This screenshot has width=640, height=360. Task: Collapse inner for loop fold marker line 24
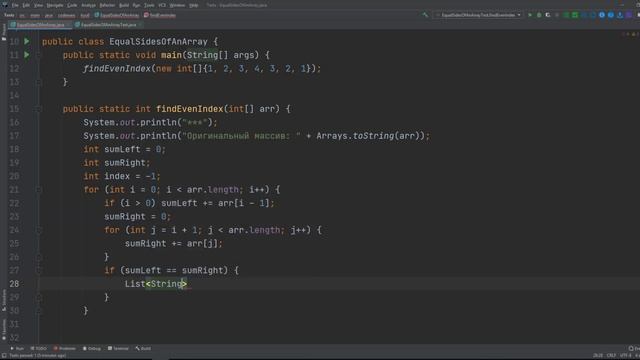38,230
